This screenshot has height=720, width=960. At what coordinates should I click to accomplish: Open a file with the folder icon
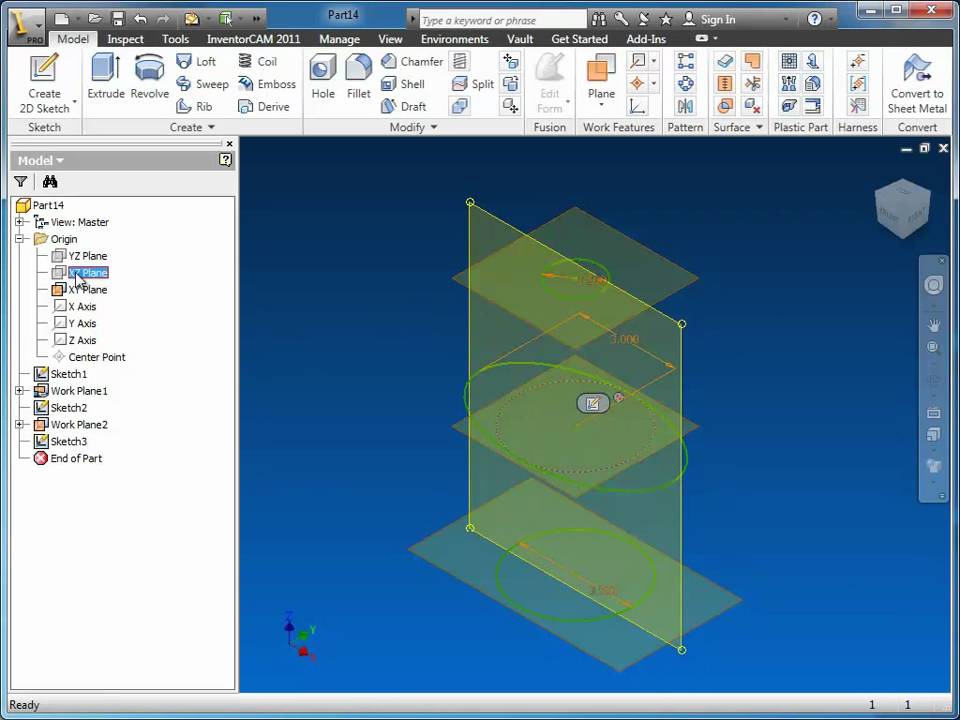click(x=95, y=18)
